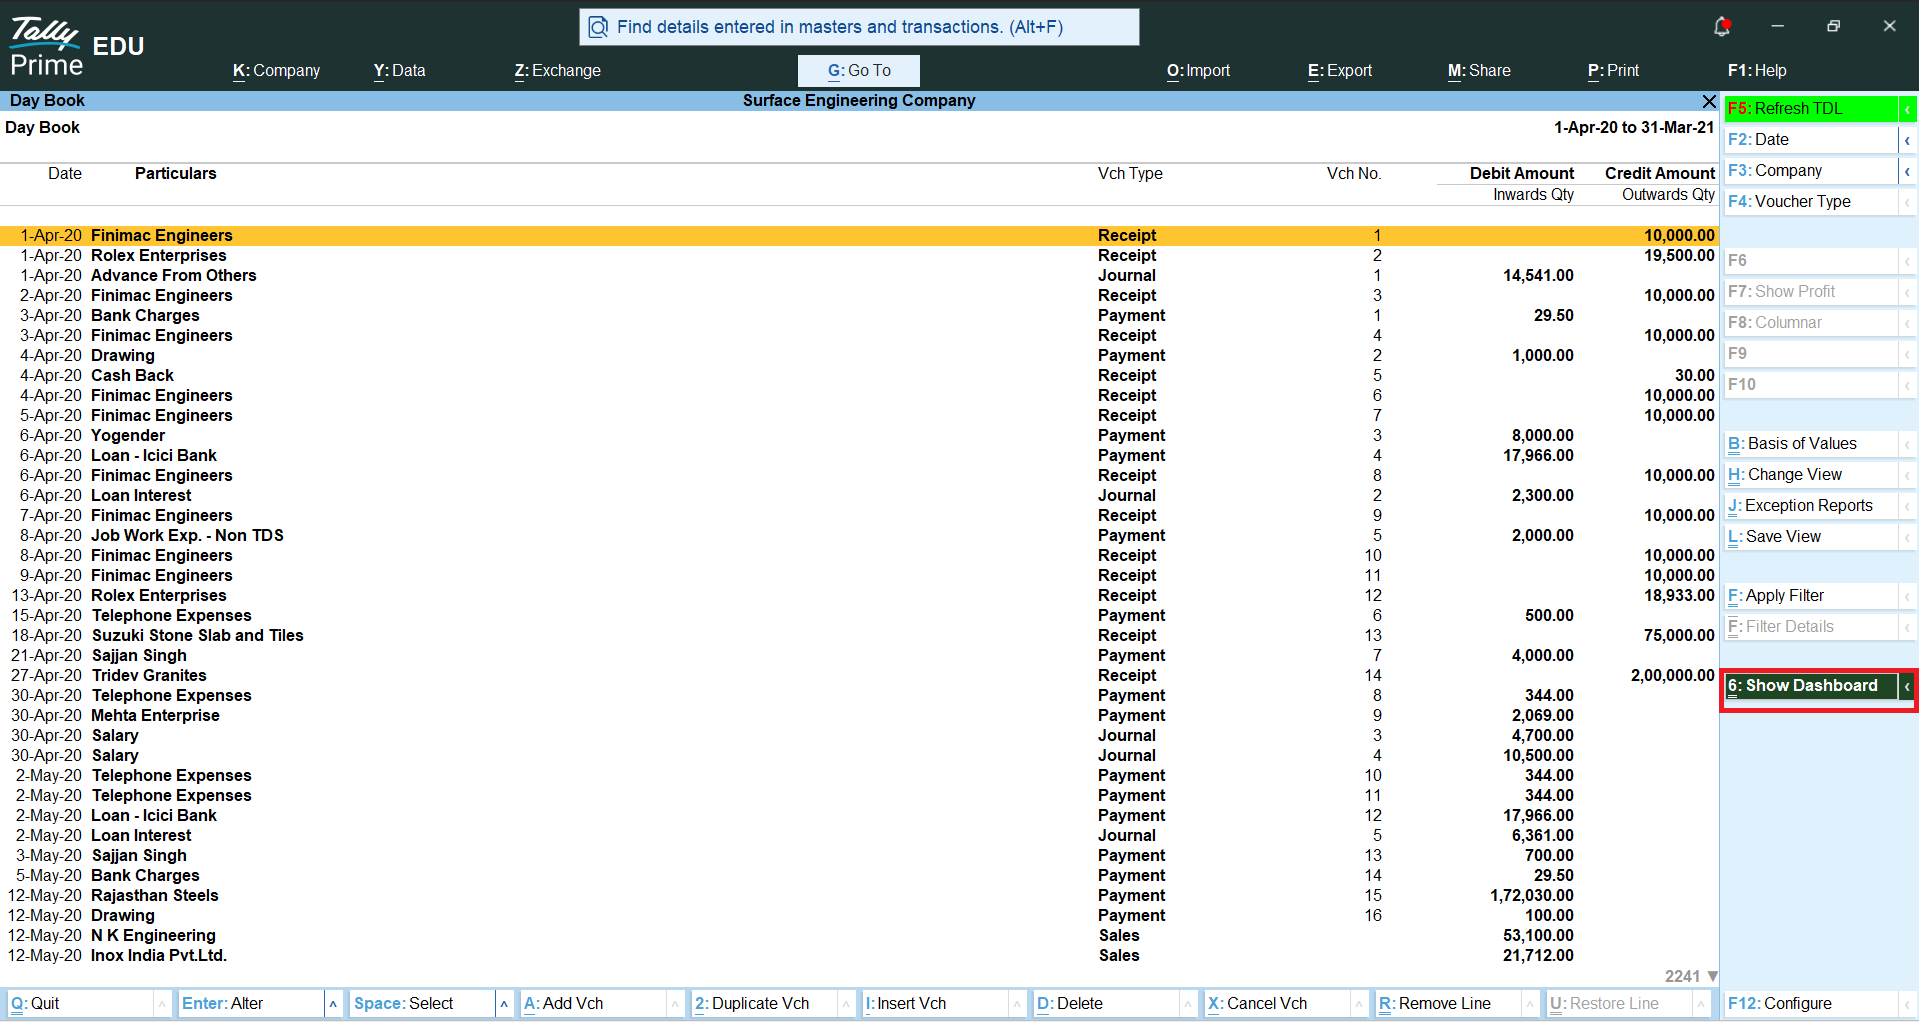The image size is (1919, 1022).
Task: Click 2: Duplicate Vch button
Action: (765, 1004)
